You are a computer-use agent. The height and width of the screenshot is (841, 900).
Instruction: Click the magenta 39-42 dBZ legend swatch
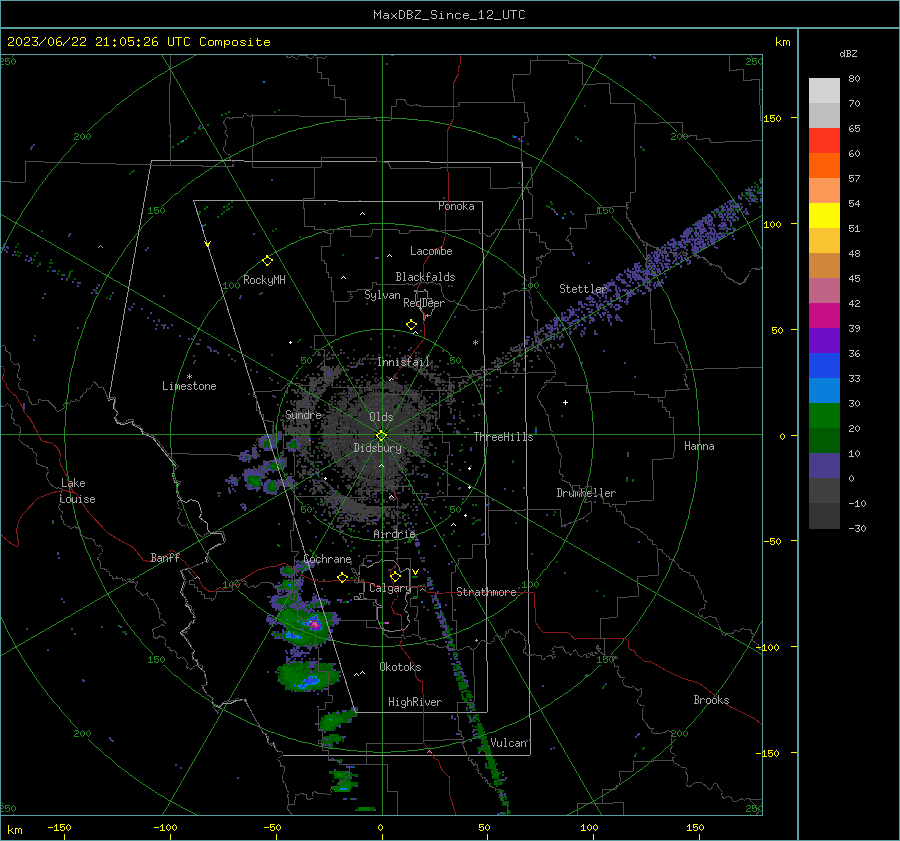click(824, 316)
